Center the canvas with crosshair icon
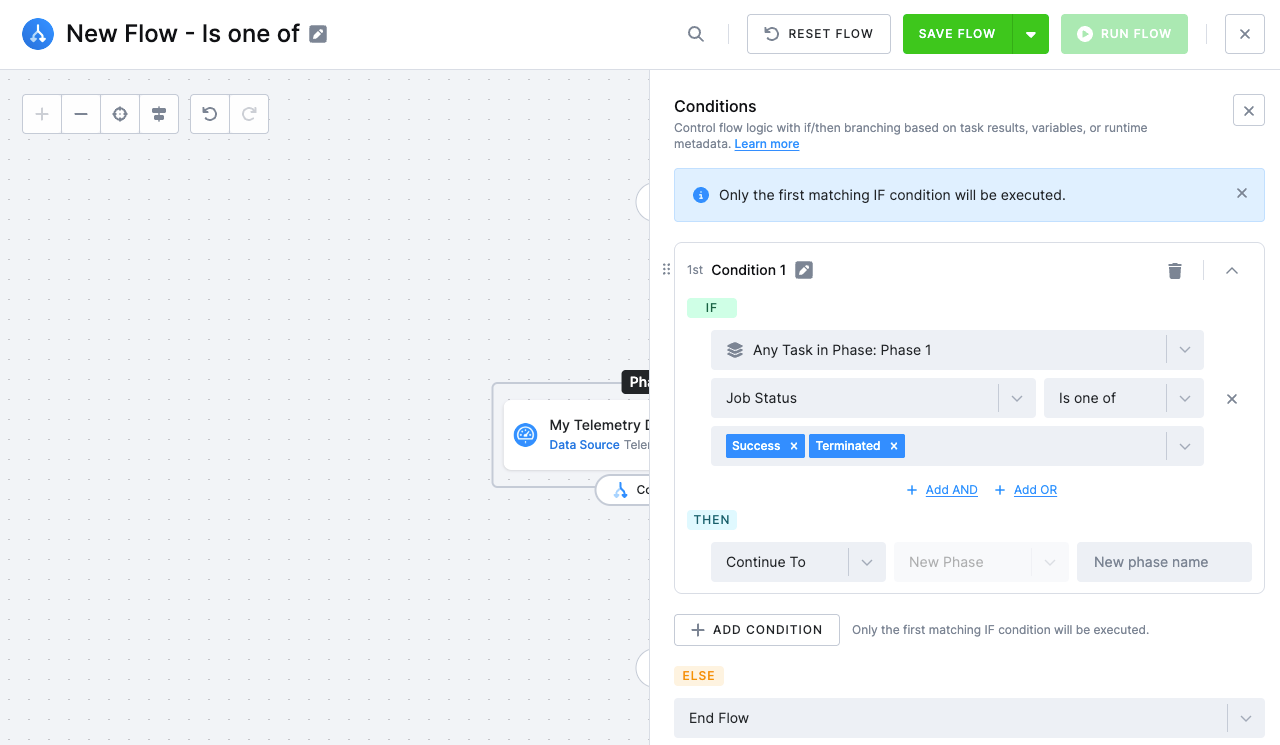The width and height of the screenshot is (1280, 745). [x=120, y=114]
